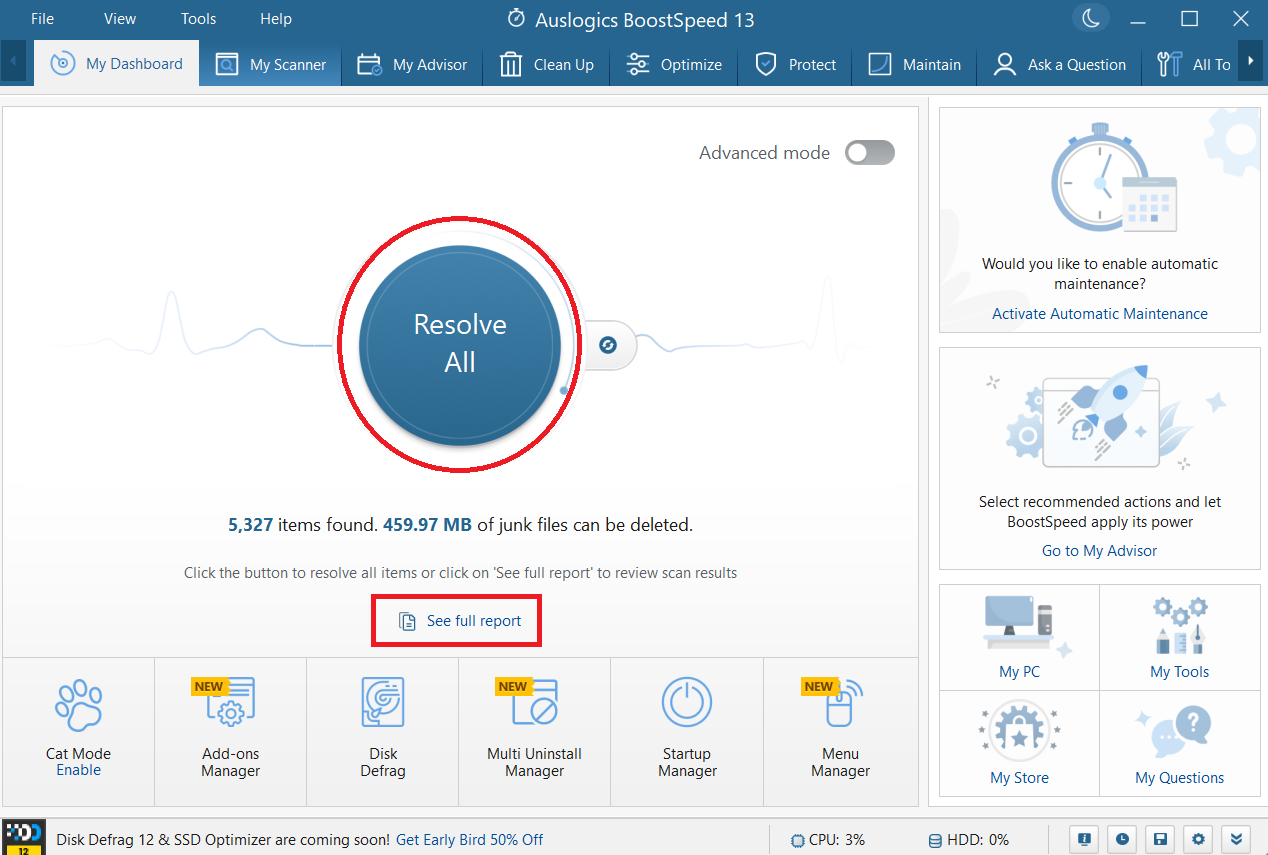Open the partially visible All Tools tab
This screenshot has width=1268, height=855.
point(1192,64)
